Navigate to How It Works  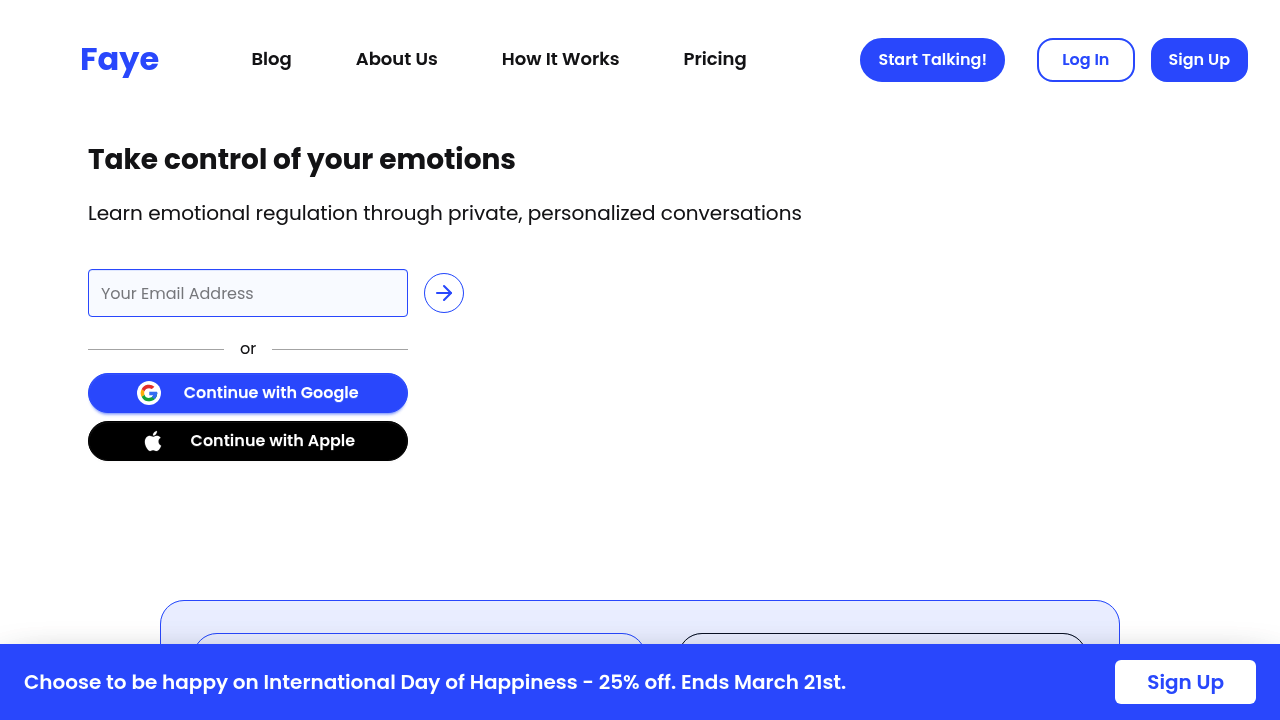coord(560,59)
